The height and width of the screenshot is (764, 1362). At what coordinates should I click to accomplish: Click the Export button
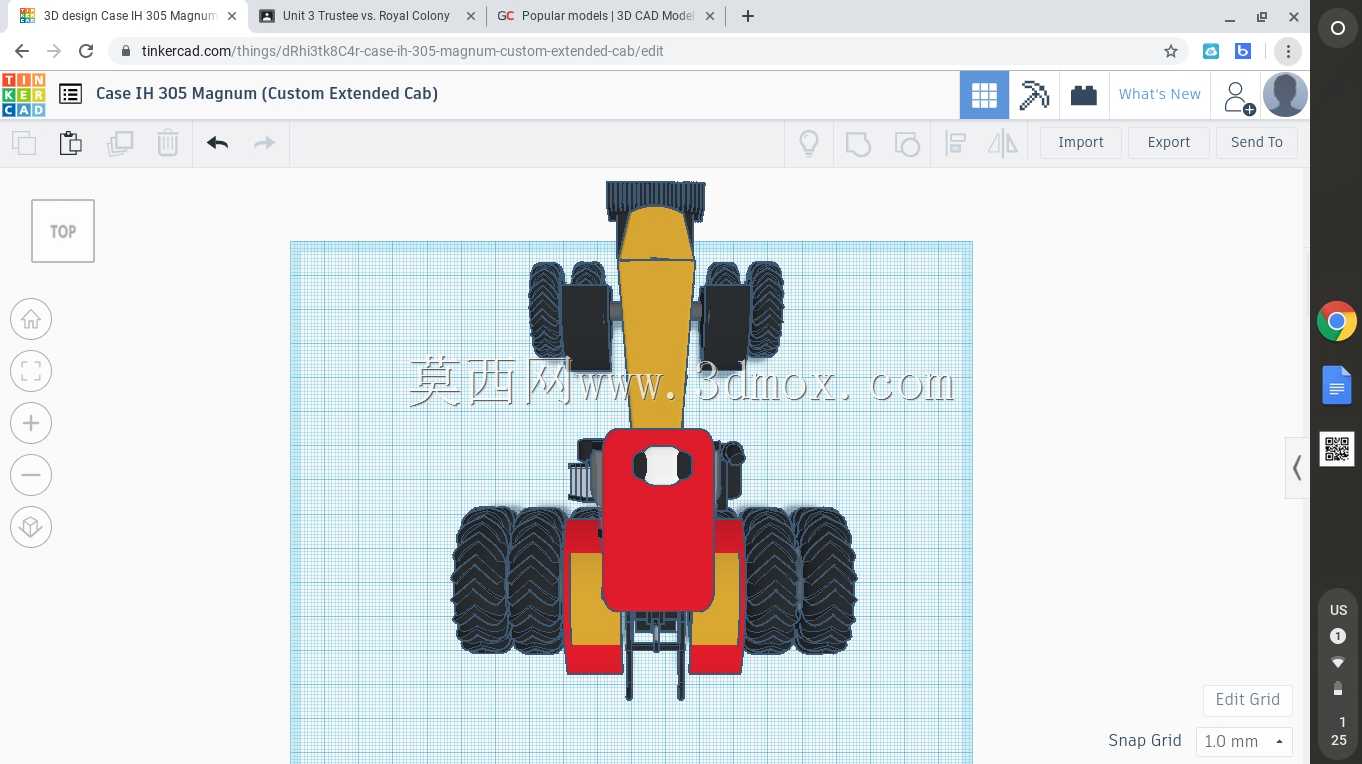[x=1169, y=143]
